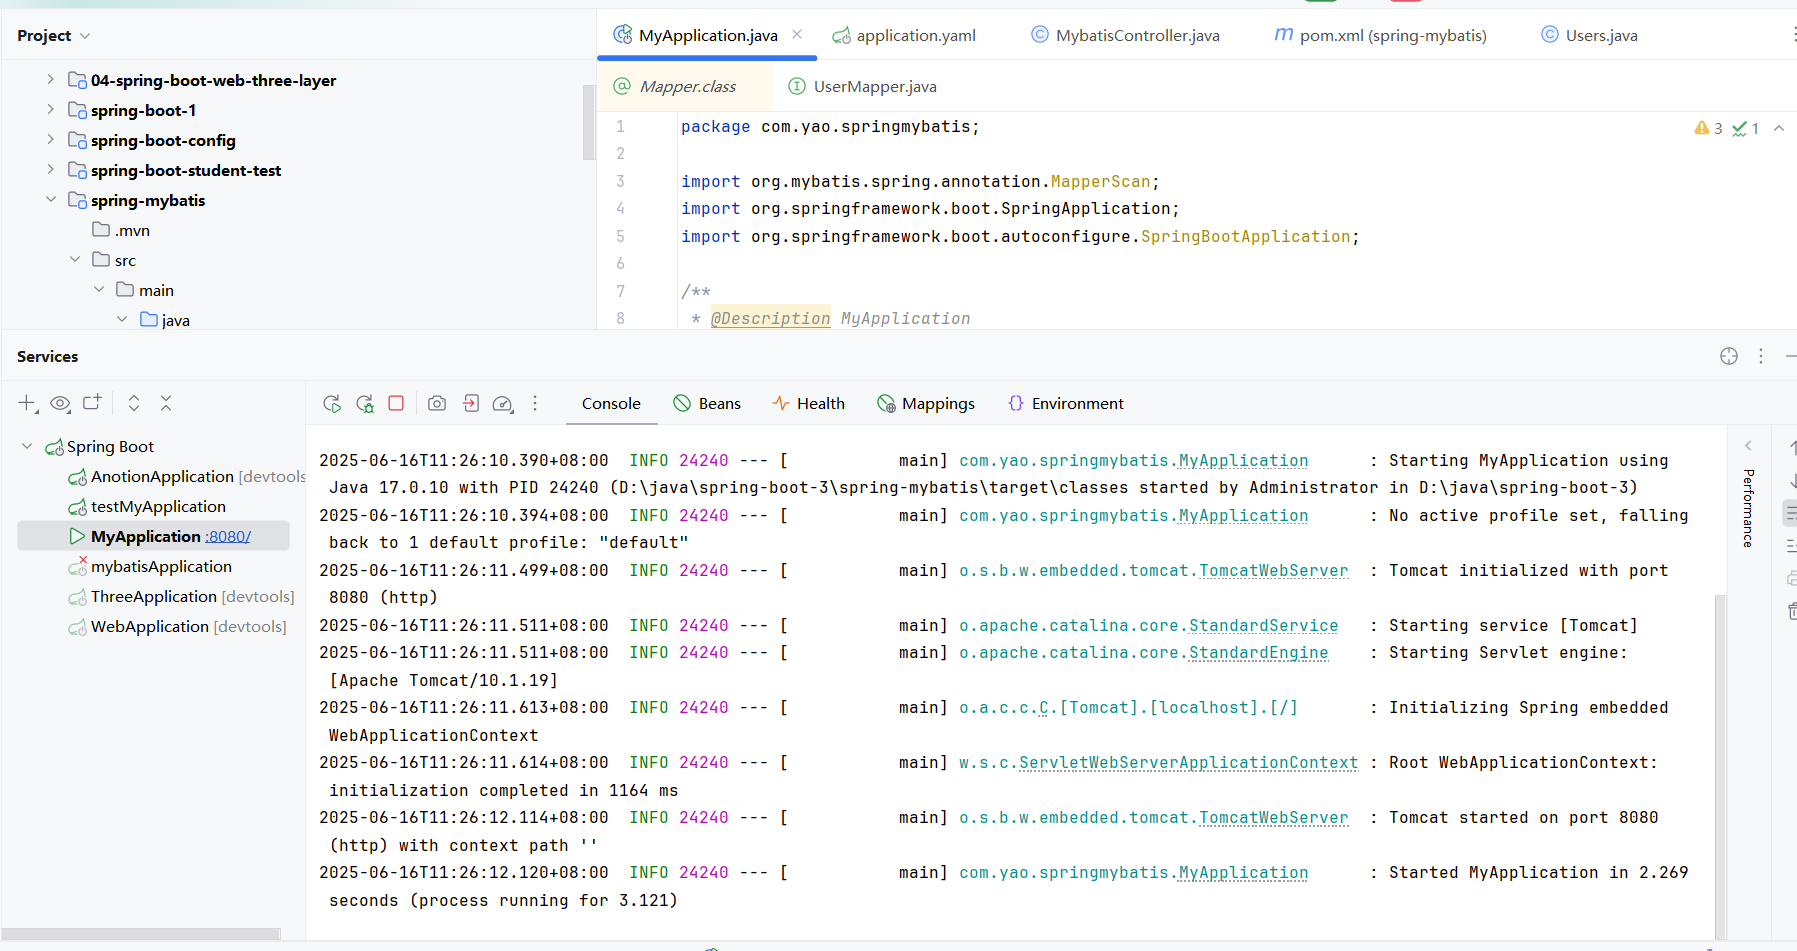Switch to the Environment tab
The width and height of the screenshot is (1797, 951).
pos(1066,404)
